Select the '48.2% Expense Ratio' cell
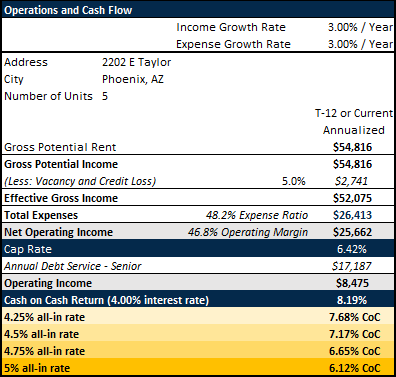The height and width of the screenshot is (377, 396). click(x=257, y=215)
